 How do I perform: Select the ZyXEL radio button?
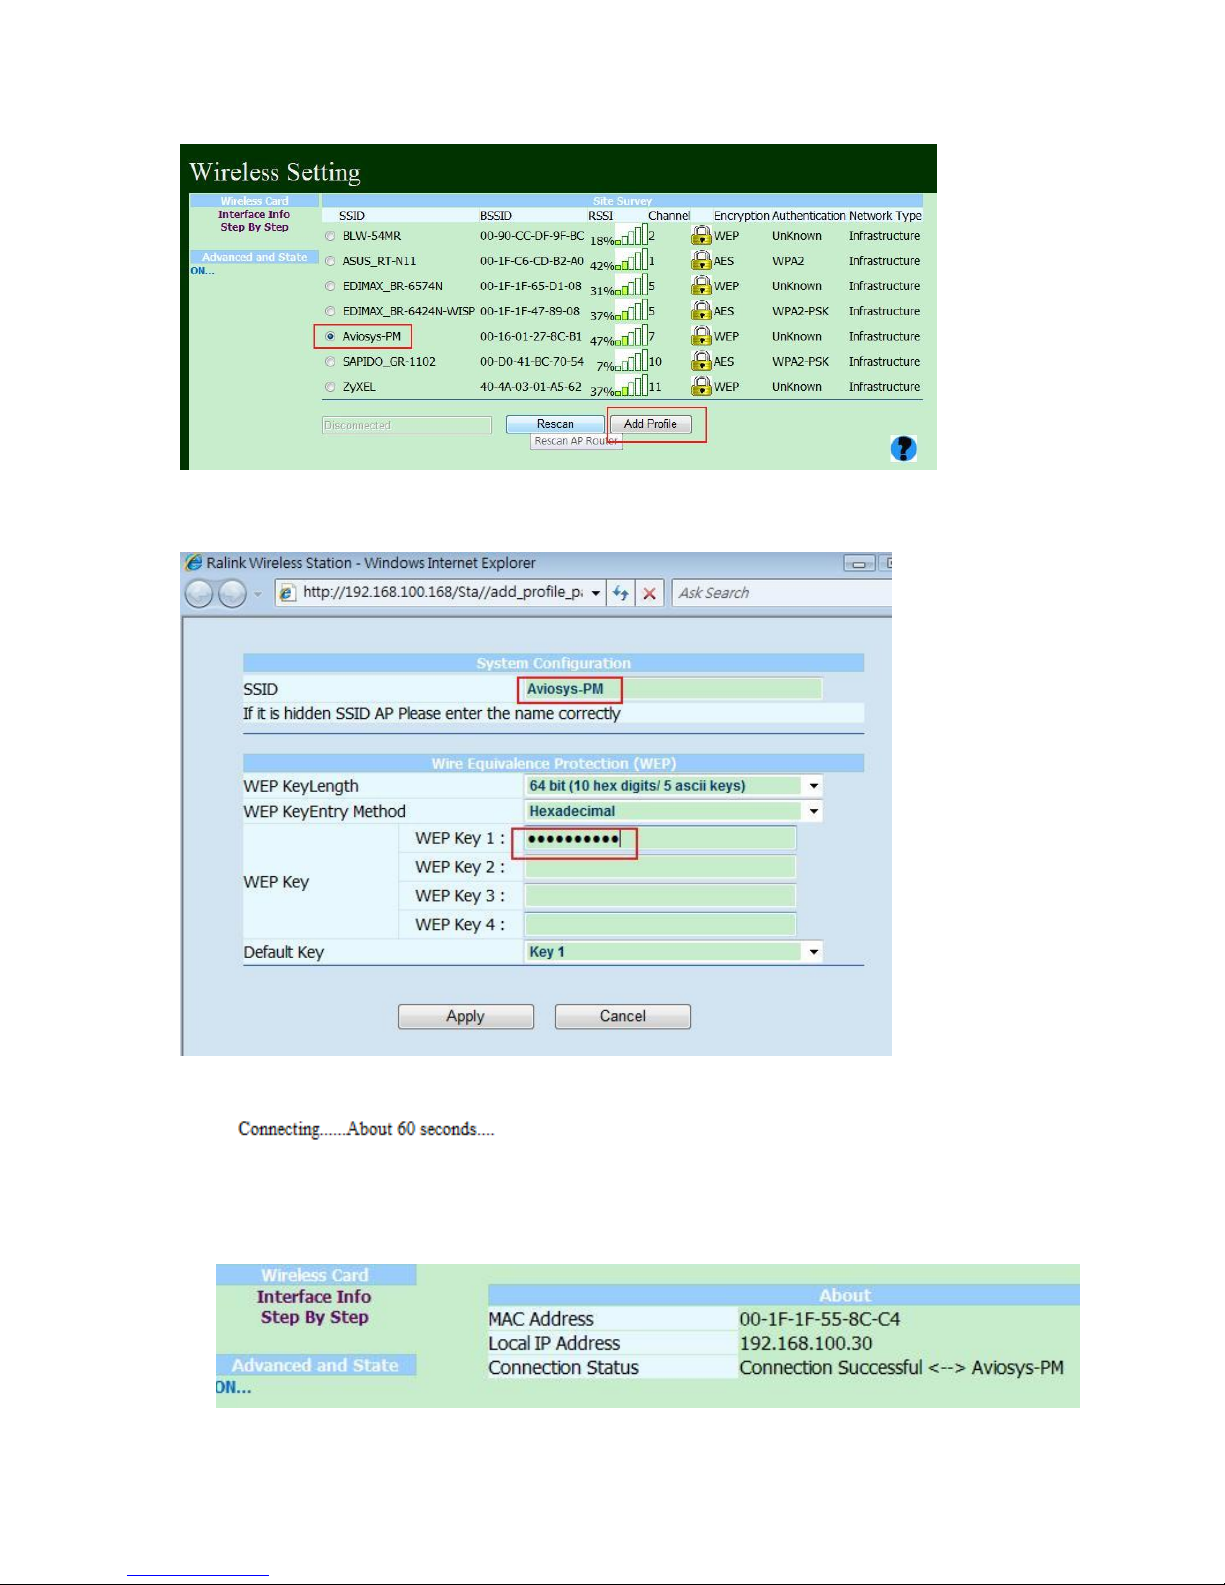coord(330,387)
